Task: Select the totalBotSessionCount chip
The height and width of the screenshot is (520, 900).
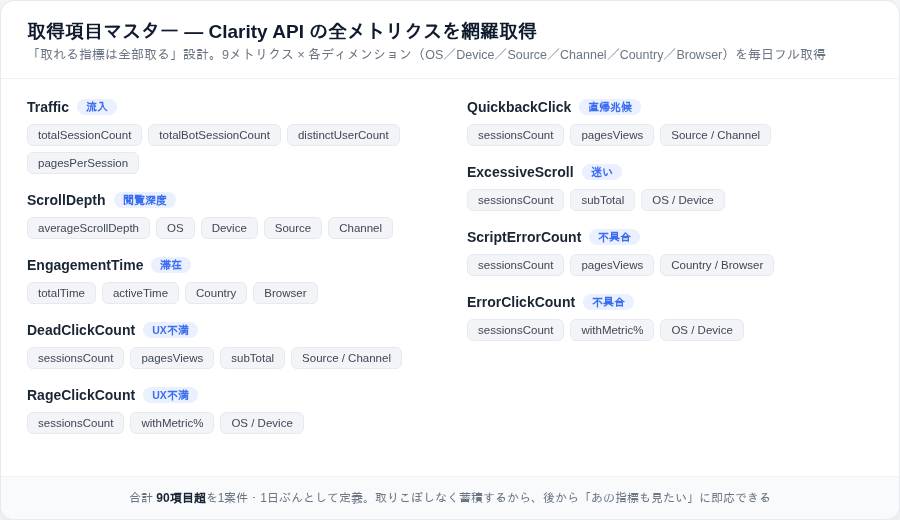Action: (x=214, y=135)
